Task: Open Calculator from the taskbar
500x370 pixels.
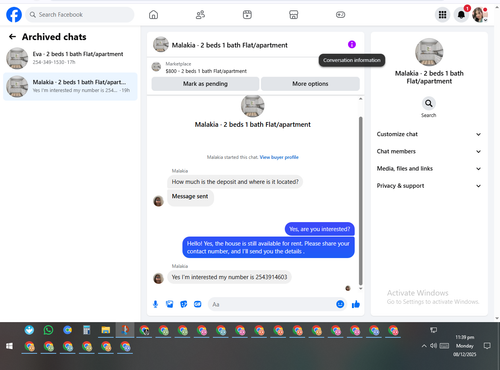Action: click(87, 330)
